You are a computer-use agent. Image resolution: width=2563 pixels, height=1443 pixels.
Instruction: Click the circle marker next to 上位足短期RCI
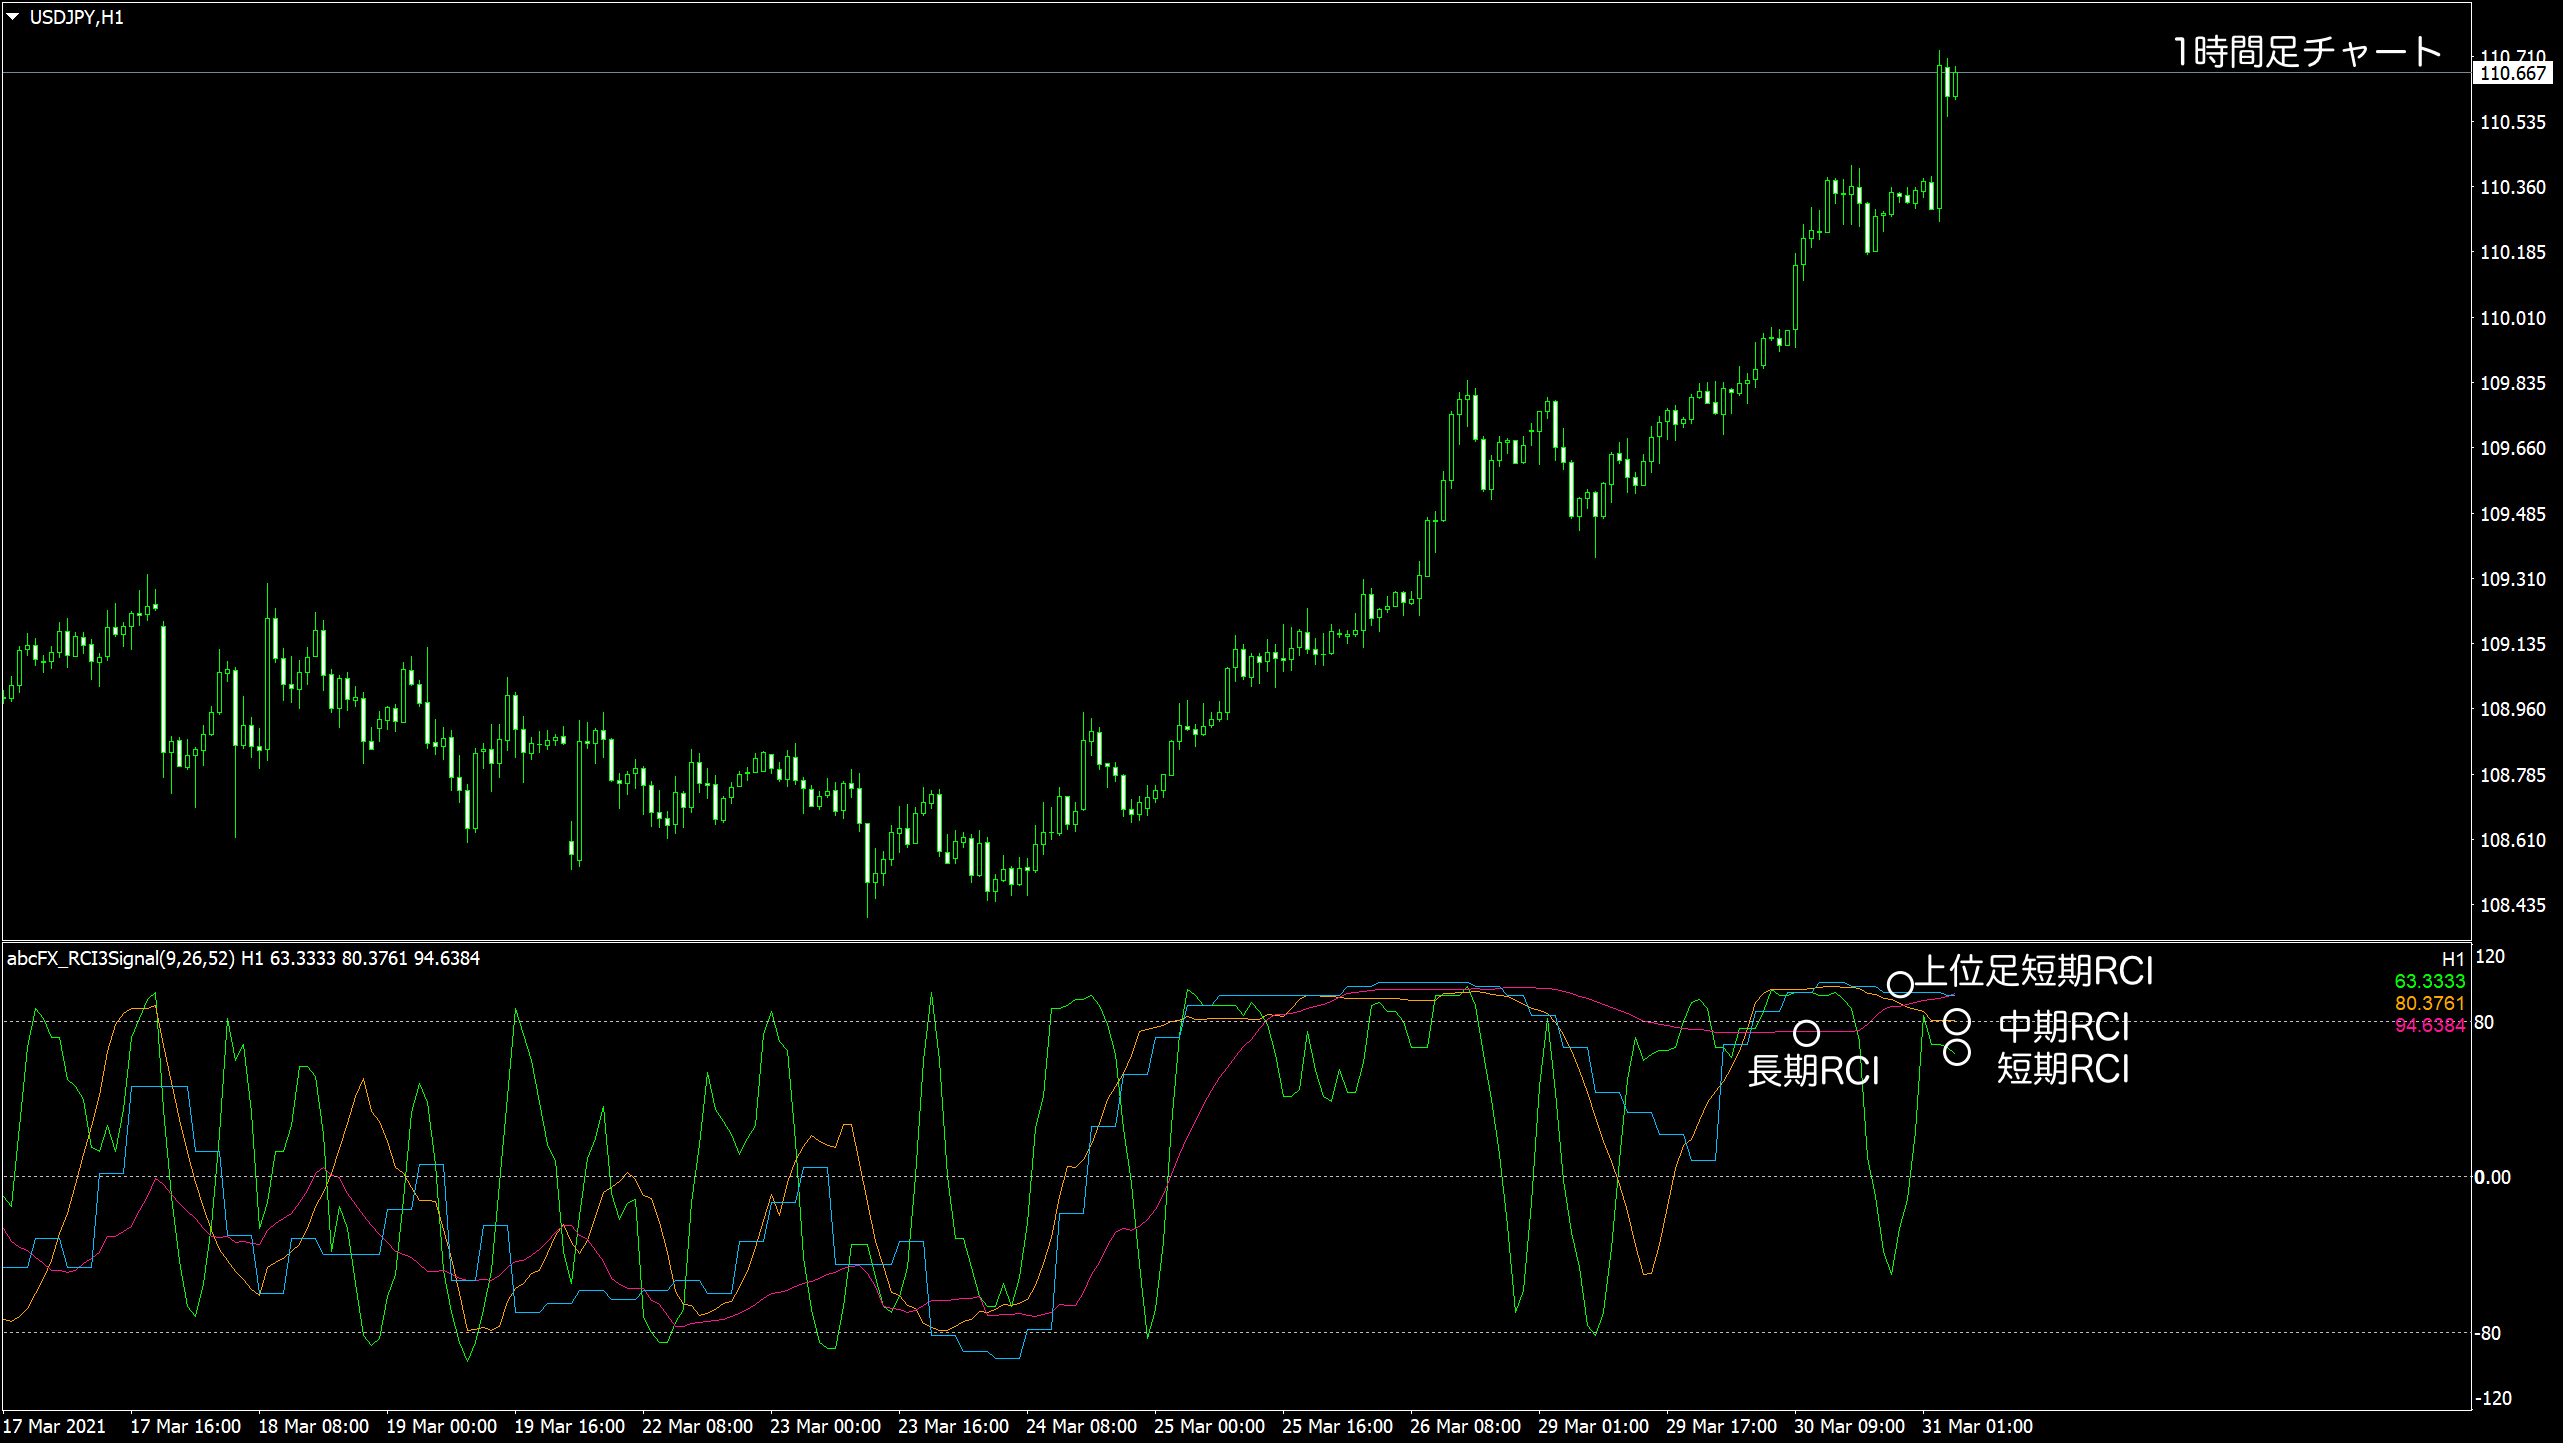point(1900,984)
